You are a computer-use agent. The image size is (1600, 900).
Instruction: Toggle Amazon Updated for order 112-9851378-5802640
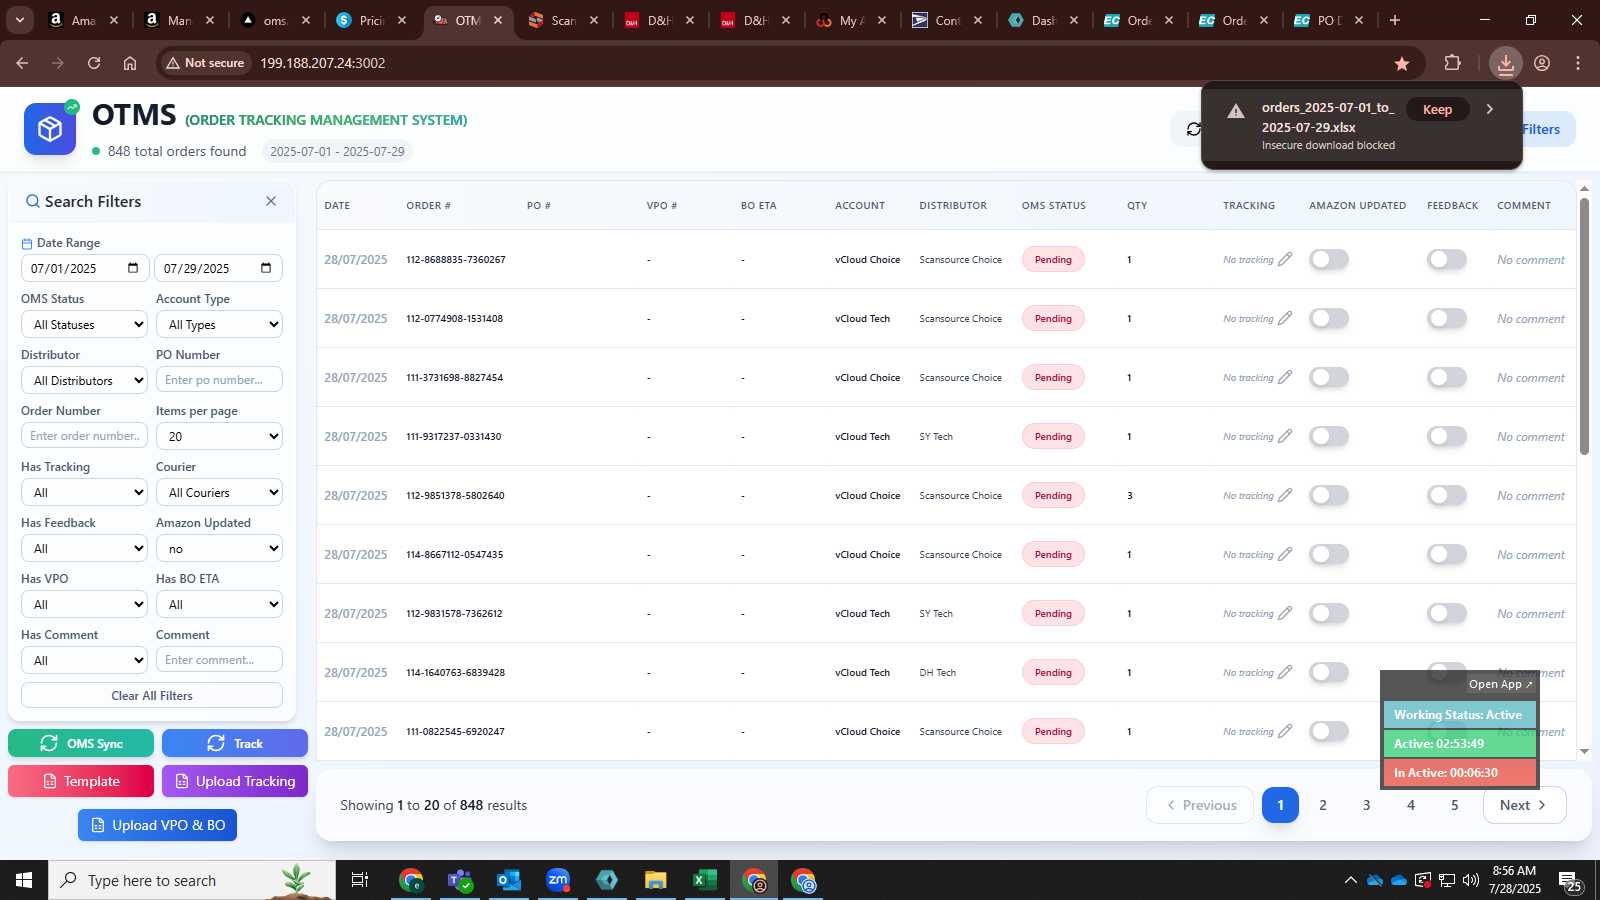[x=1329, y=495]
